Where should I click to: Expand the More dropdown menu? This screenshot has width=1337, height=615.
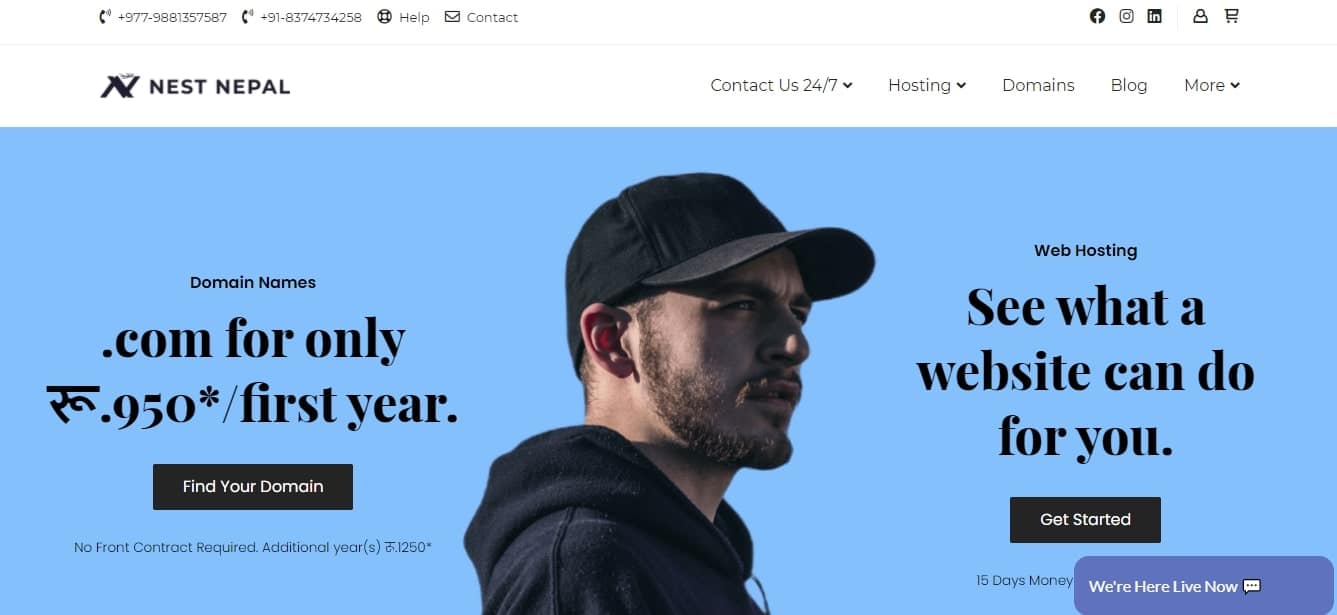point(1212,85)
